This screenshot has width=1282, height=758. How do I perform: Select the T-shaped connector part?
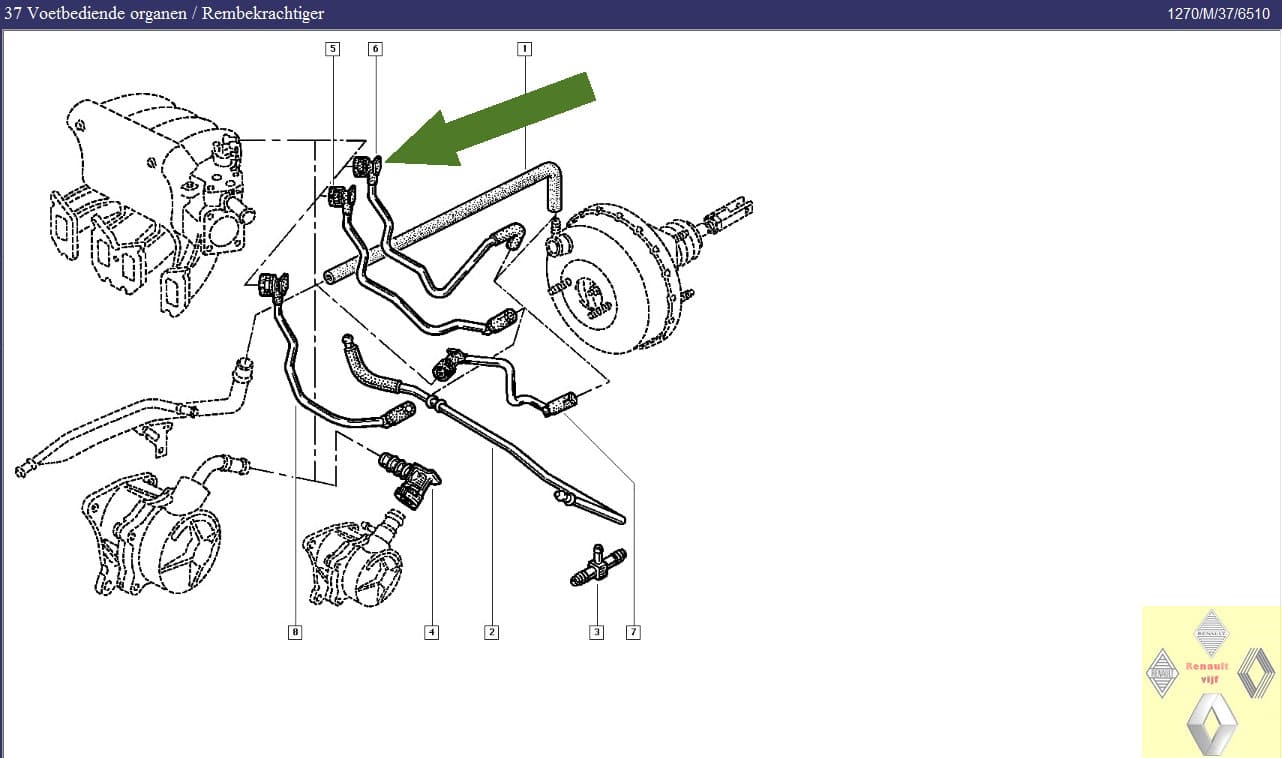pyautogui.click(x=597, y=566)
